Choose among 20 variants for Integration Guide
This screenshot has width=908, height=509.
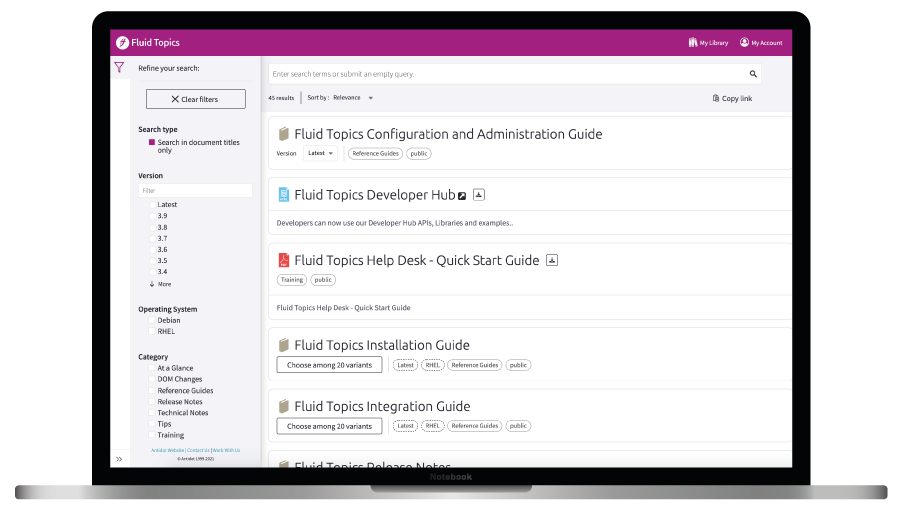pyautogui.click(x=329, y=426)
